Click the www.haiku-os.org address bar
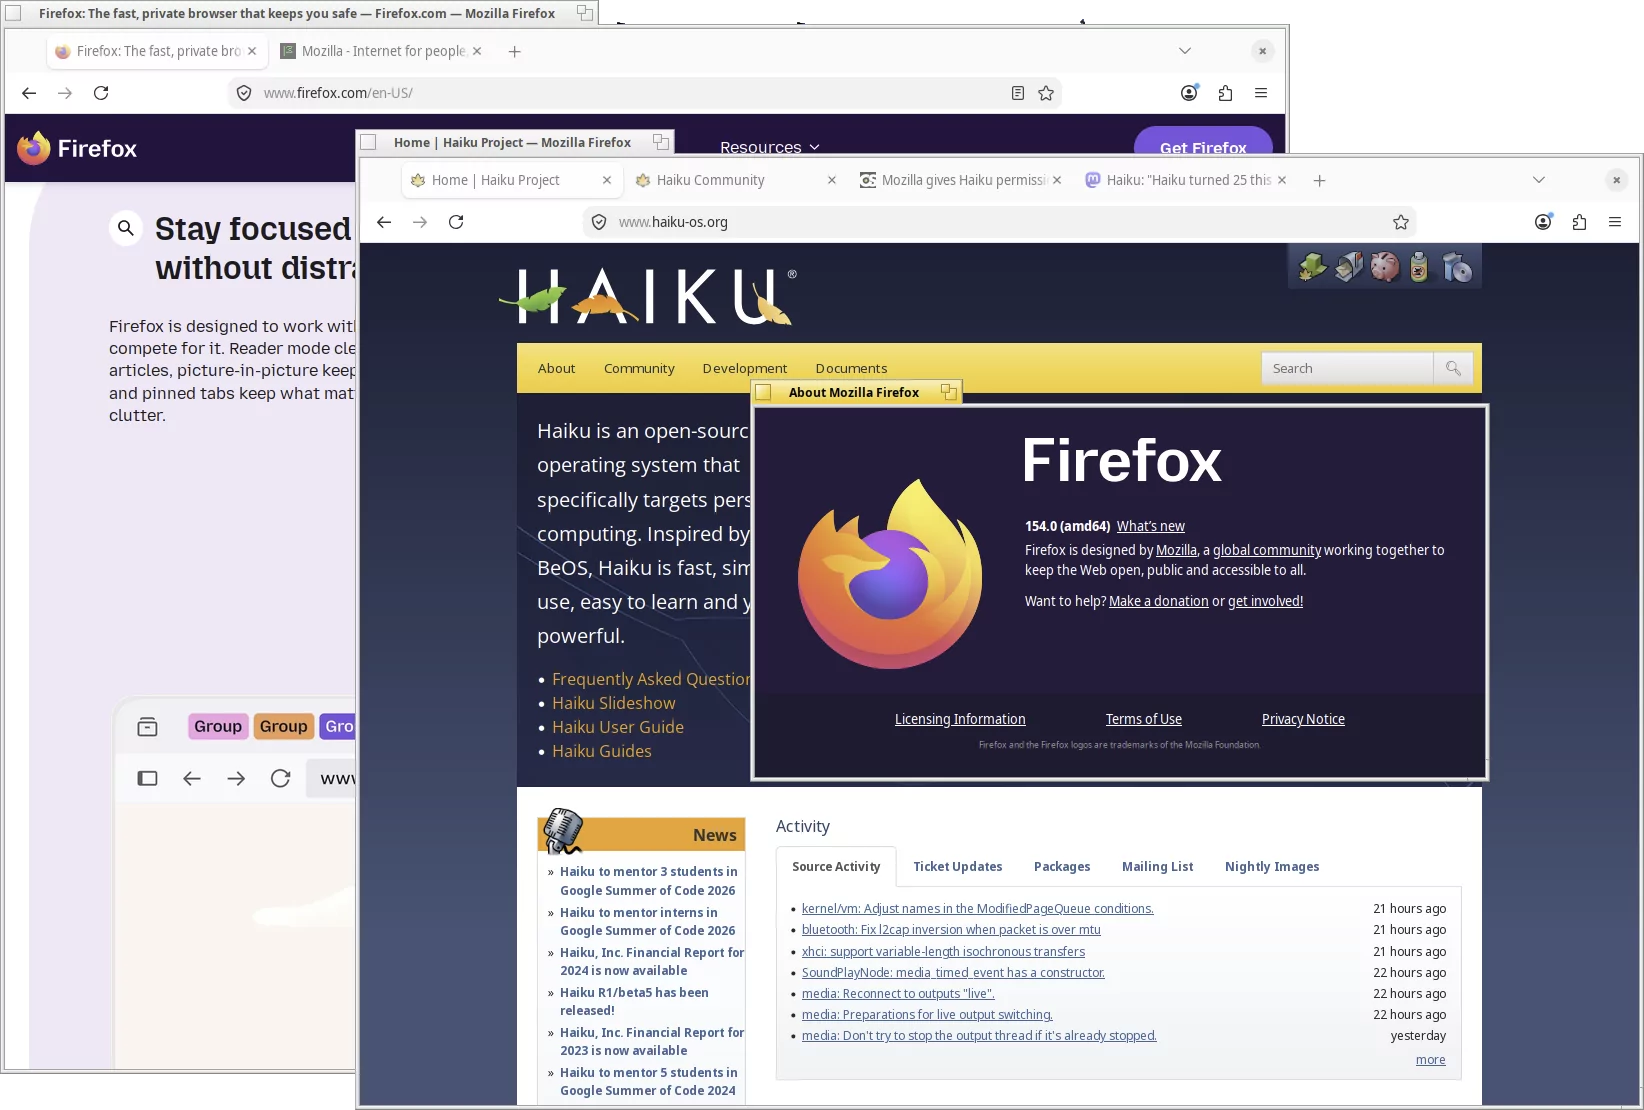1644x1110 pixels. tap(1000, 222)
